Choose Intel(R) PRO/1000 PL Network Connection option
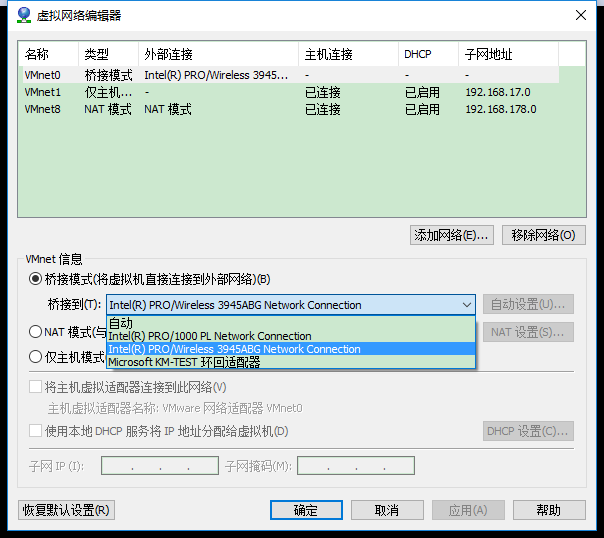The height and width of the screenshot is (538, 604). tap(291, 336)
